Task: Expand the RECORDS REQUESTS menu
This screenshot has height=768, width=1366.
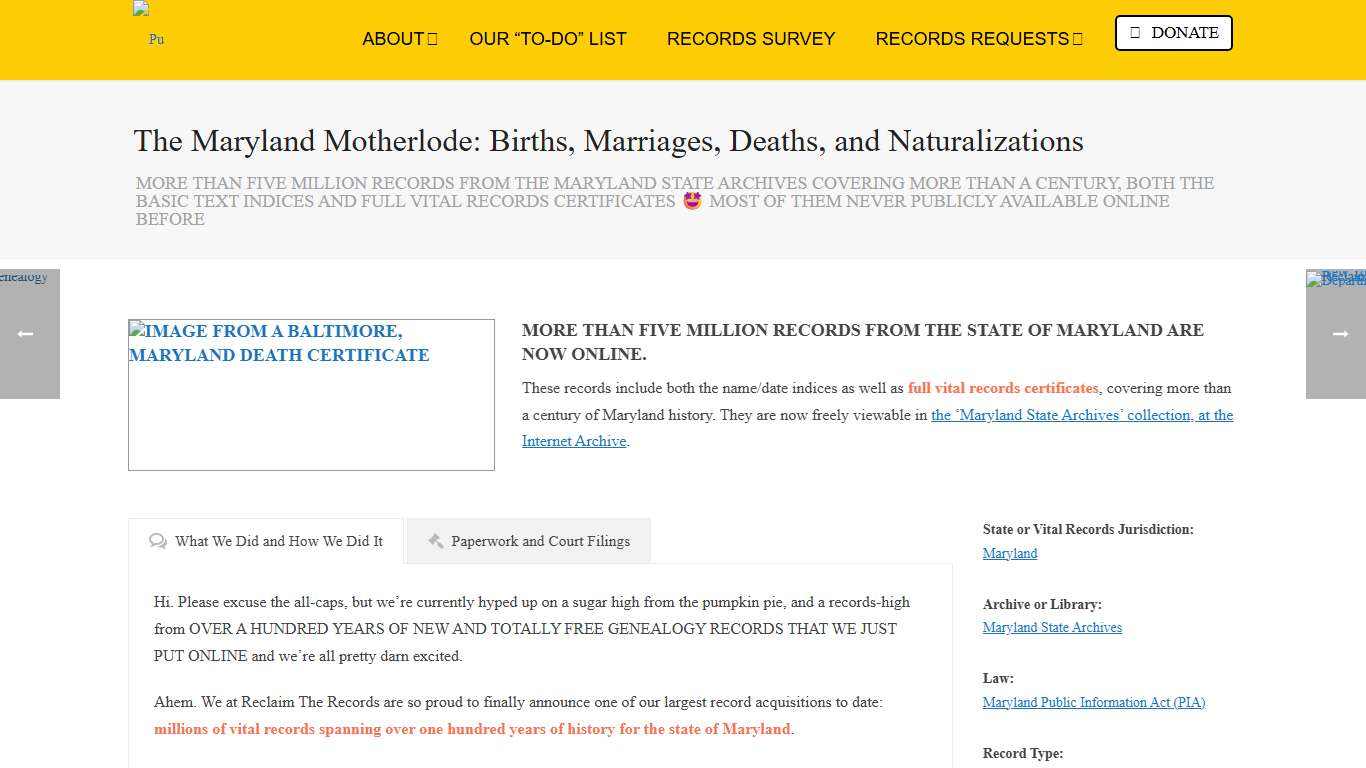Action: pyautogui.click(x=972, y=39)
